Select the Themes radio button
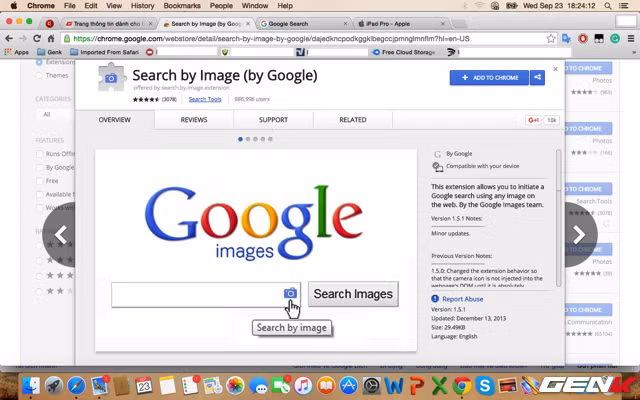640x400 pixels. tap(40, 75)
